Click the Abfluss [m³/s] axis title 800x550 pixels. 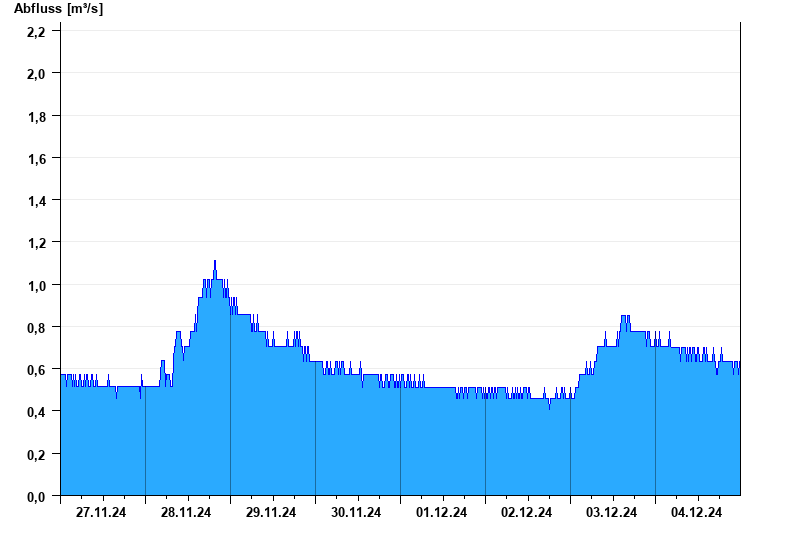pyautogui.click(x=58, y=9)
